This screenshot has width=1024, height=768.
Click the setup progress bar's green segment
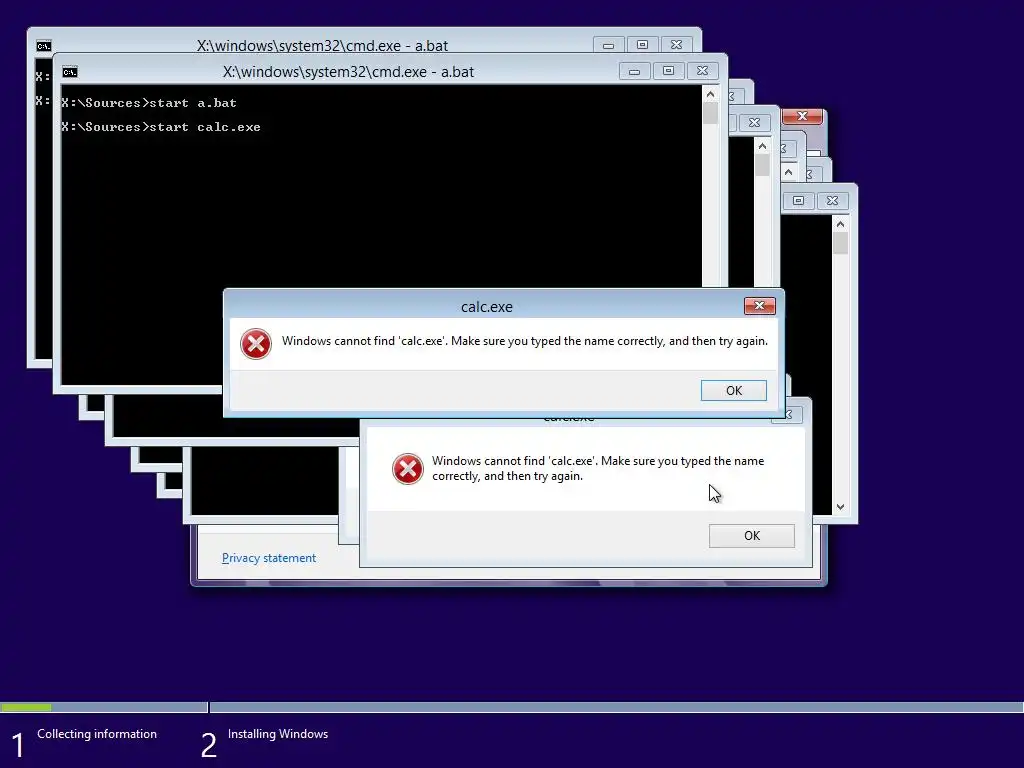[26, 707]
